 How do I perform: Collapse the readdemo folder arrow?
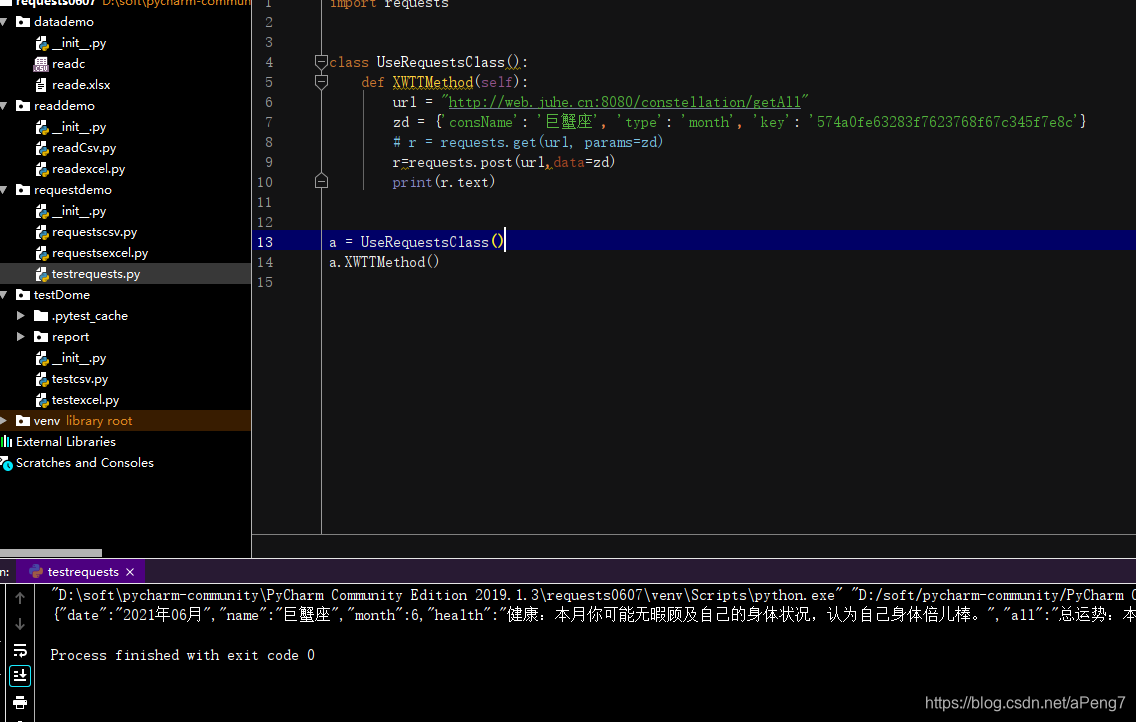click(4, 106)
